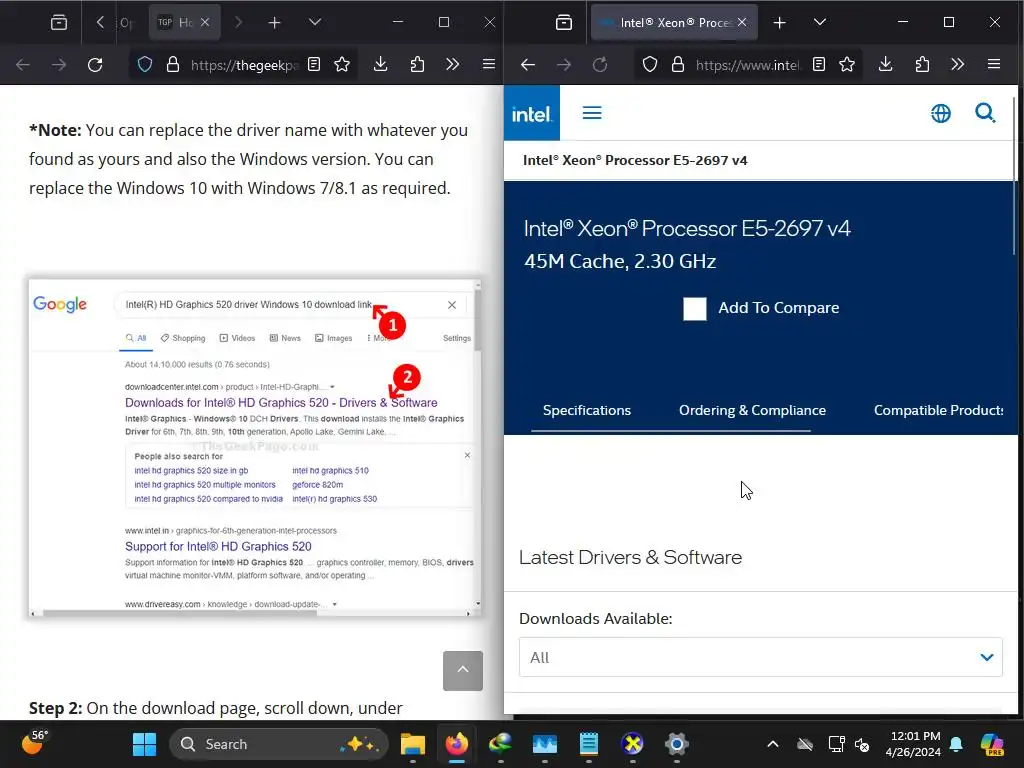Click reload in the left Firefox window
This screenshot has height=768, width=1024.
[x=95, y=65]
